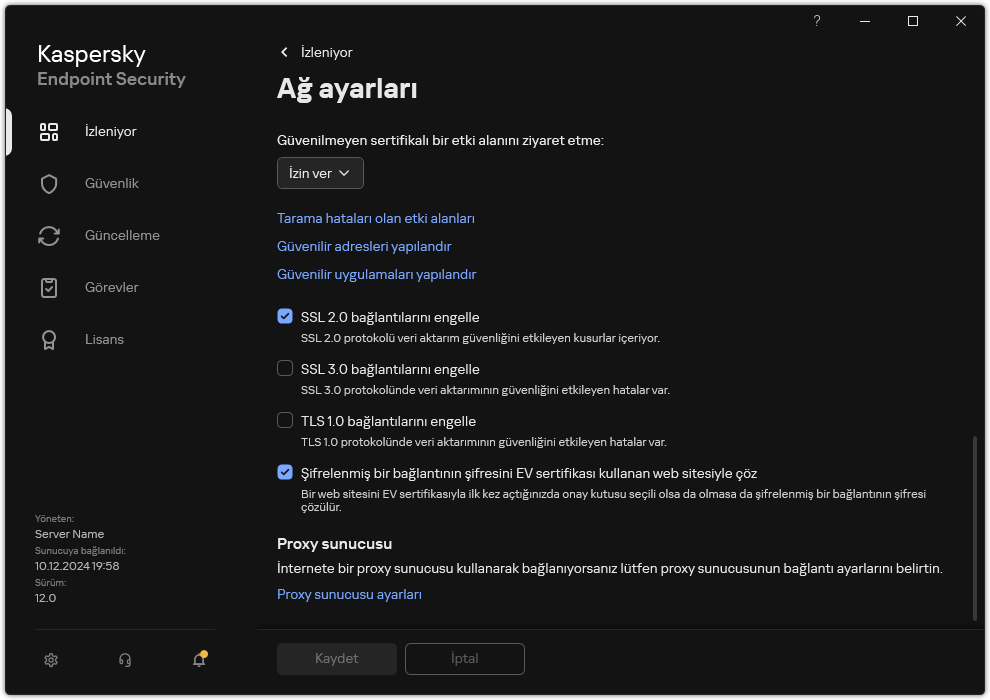The height and width of the screenshot is (700, 990).
Task: Open Proxy sunucusu ayarları
Action: [350, 594]
